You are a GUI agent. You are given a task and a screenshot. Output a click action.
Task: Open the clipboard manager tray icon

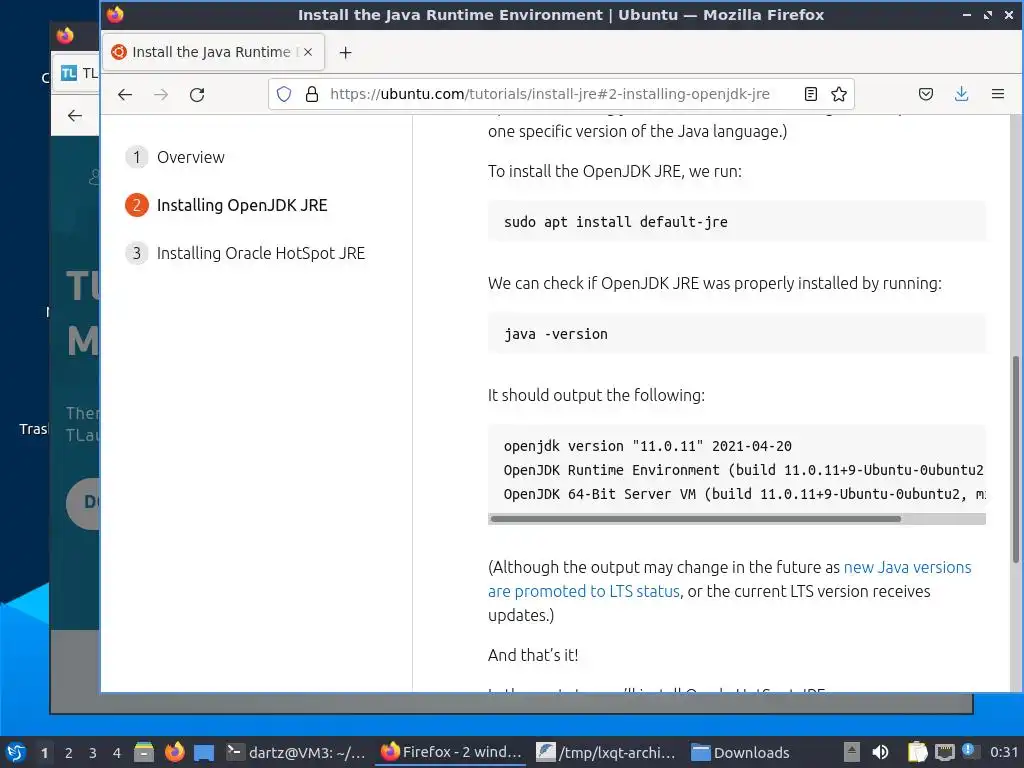(x=917, y=752)
